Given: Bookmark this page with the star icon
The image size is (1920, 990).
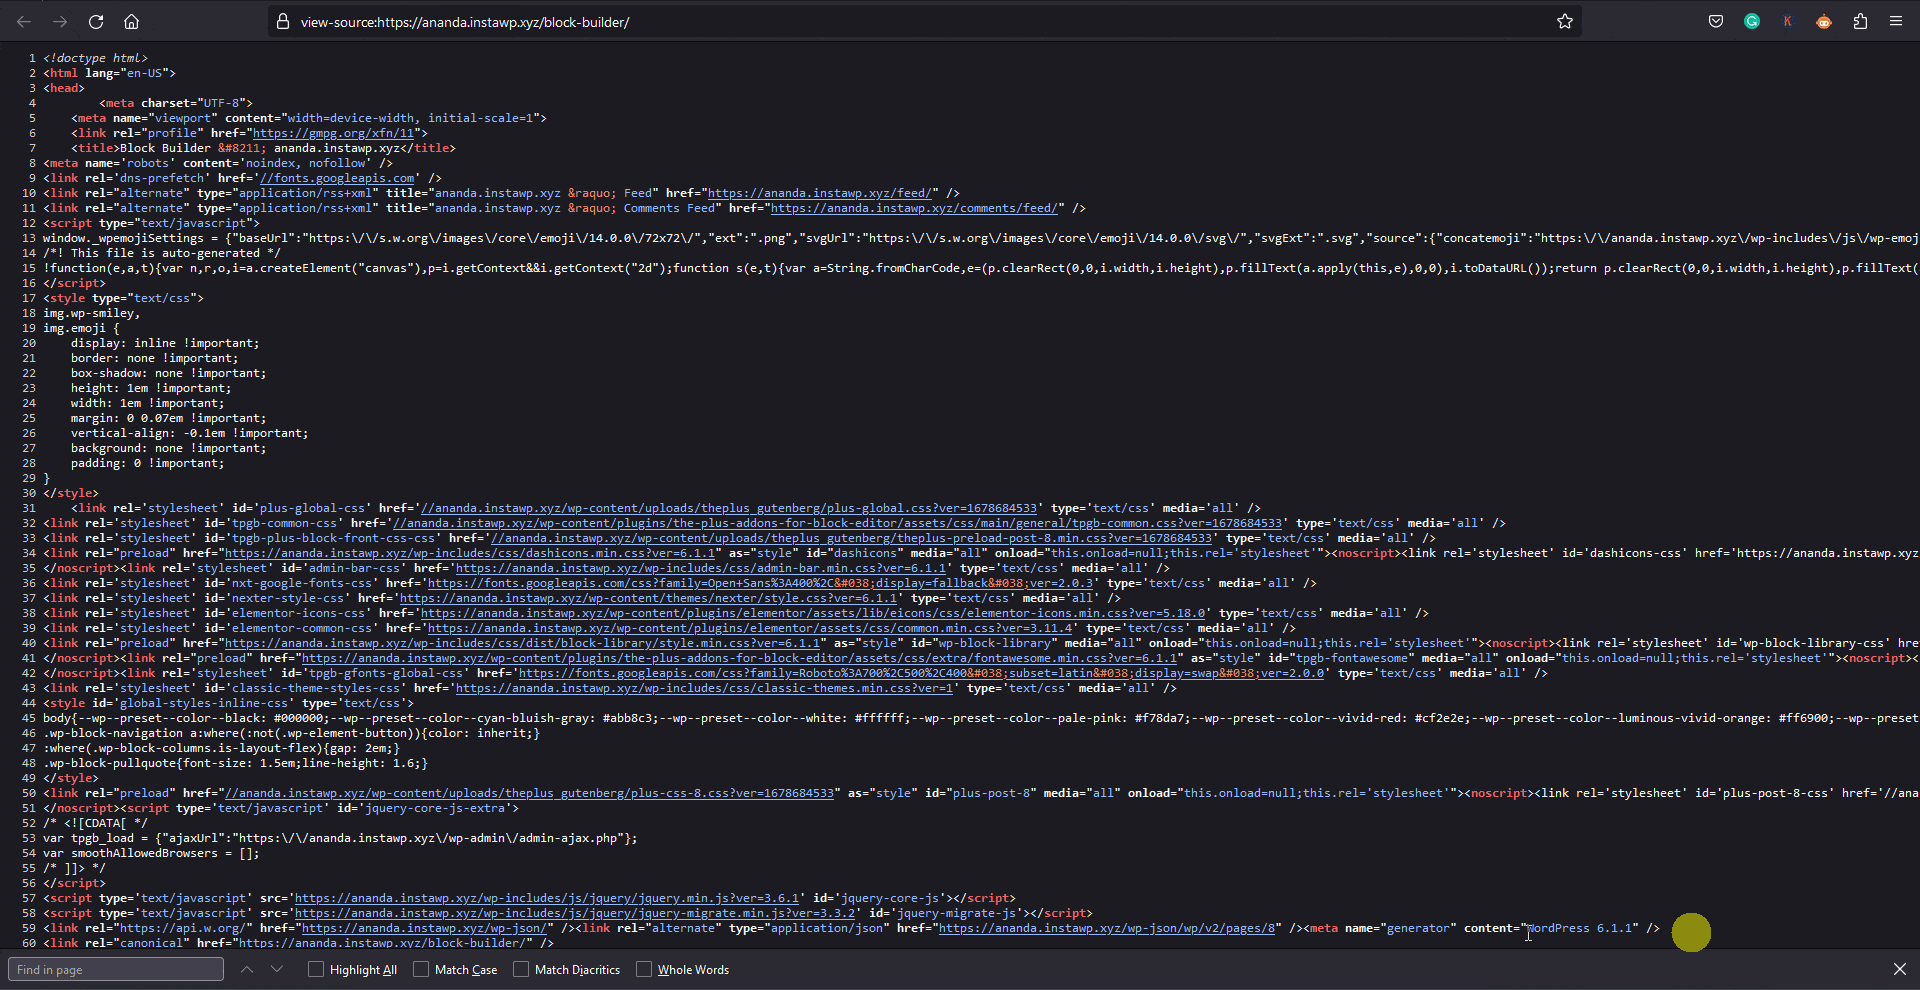Looking at the screenshot, I should [1566, 21].
